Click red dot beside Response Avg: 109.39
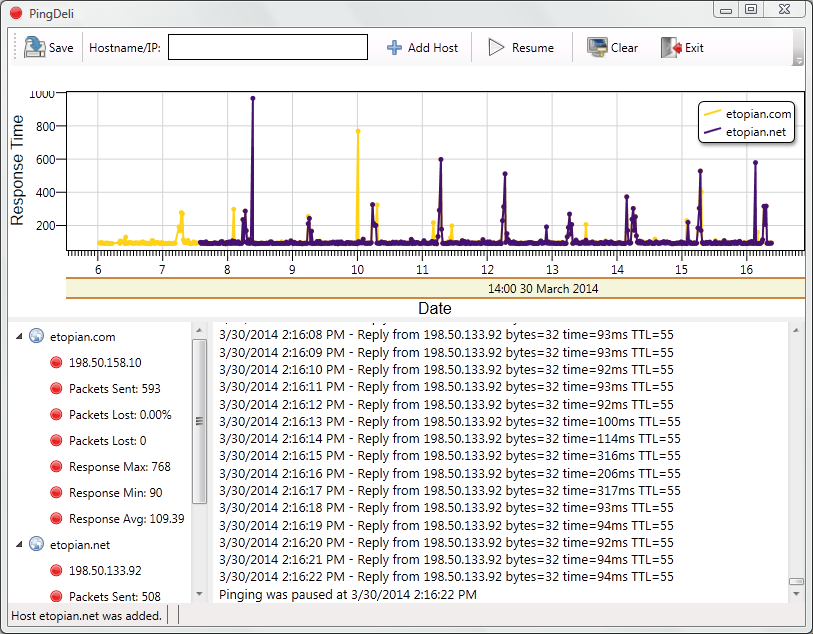 tap(56, 518)
